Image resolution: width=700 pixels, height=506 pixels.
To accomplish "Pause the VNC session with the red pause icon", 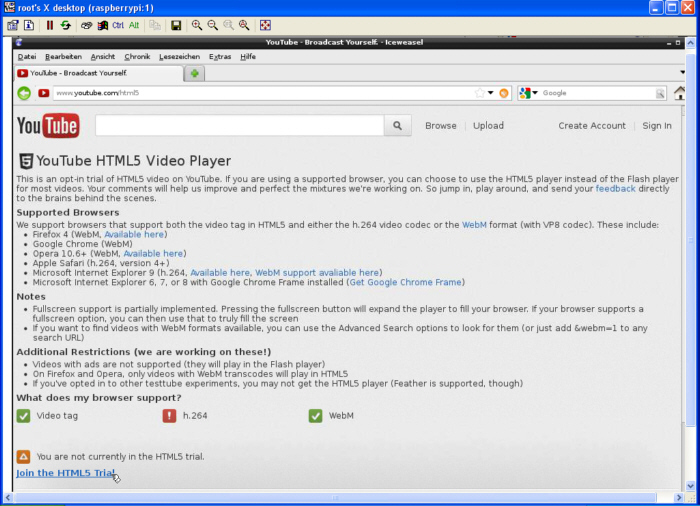I will [x=50, y=25].
